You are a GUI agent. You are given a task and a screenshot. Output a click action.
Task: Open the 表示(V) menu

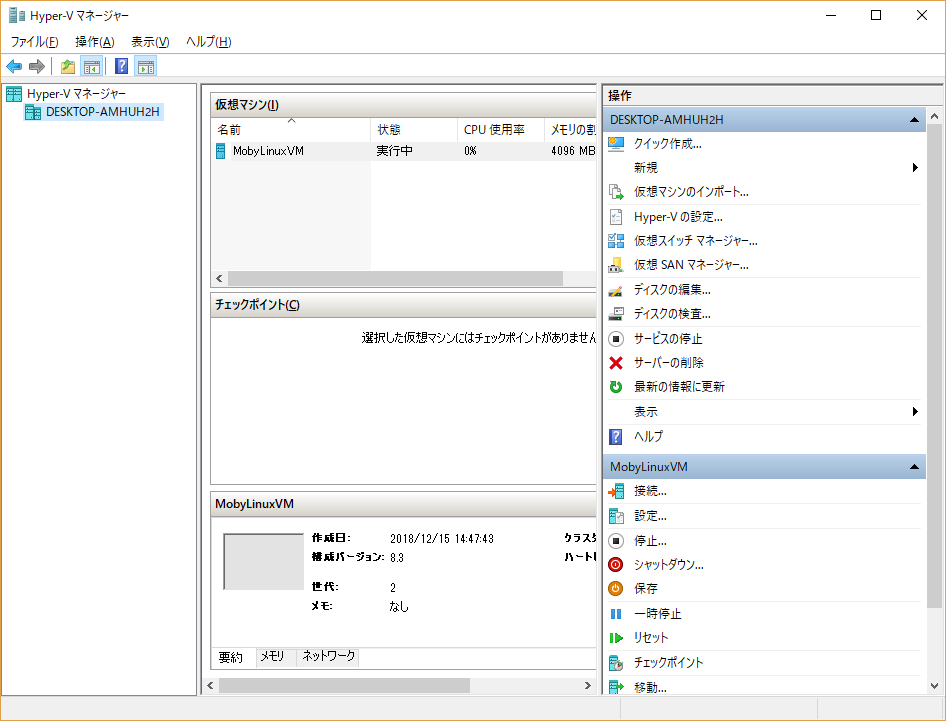[150, 42]
